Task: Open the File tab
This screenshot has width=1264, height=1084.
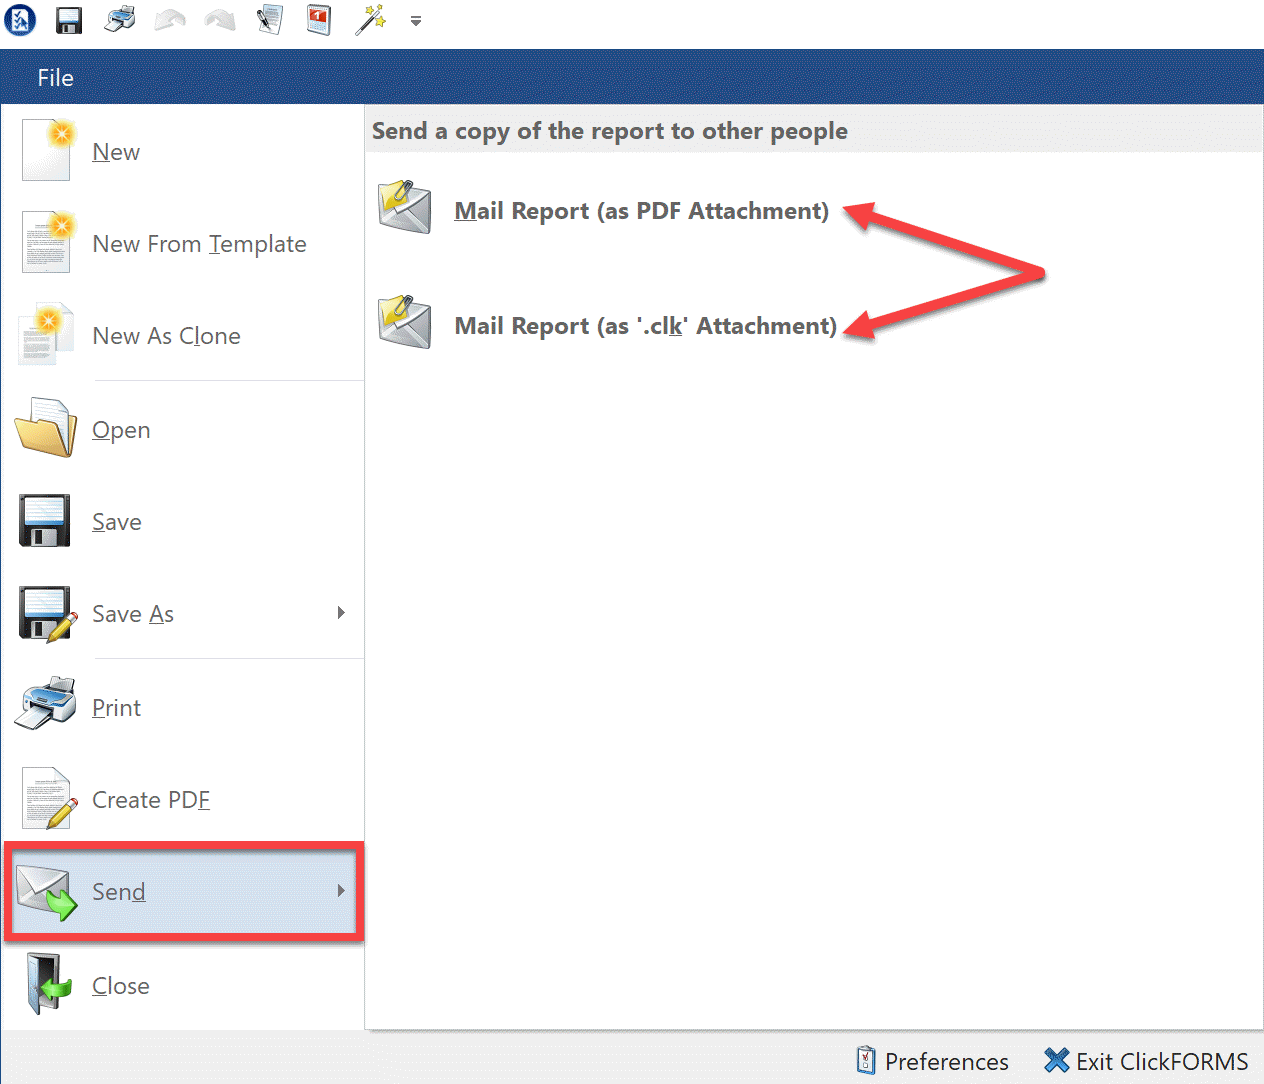Action: coord(55,78)
